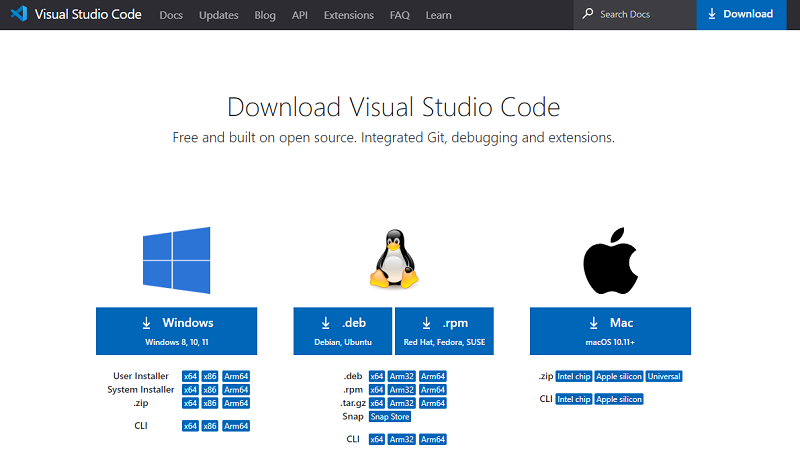Screen dimensions: 800x451
Task: Click the Linux Tux penguin icon
Action: click(394, 259)
